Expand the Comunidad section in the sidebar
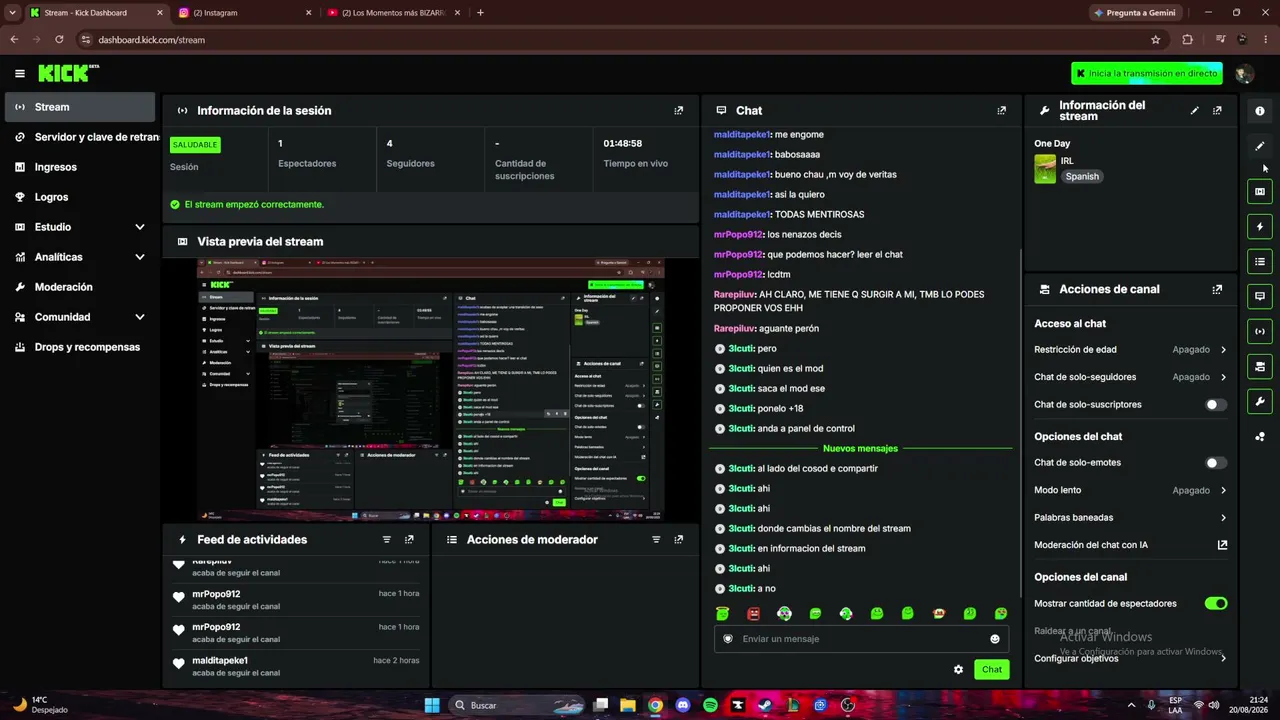This screenshot has width=1280, height=720. click(80, 317)
